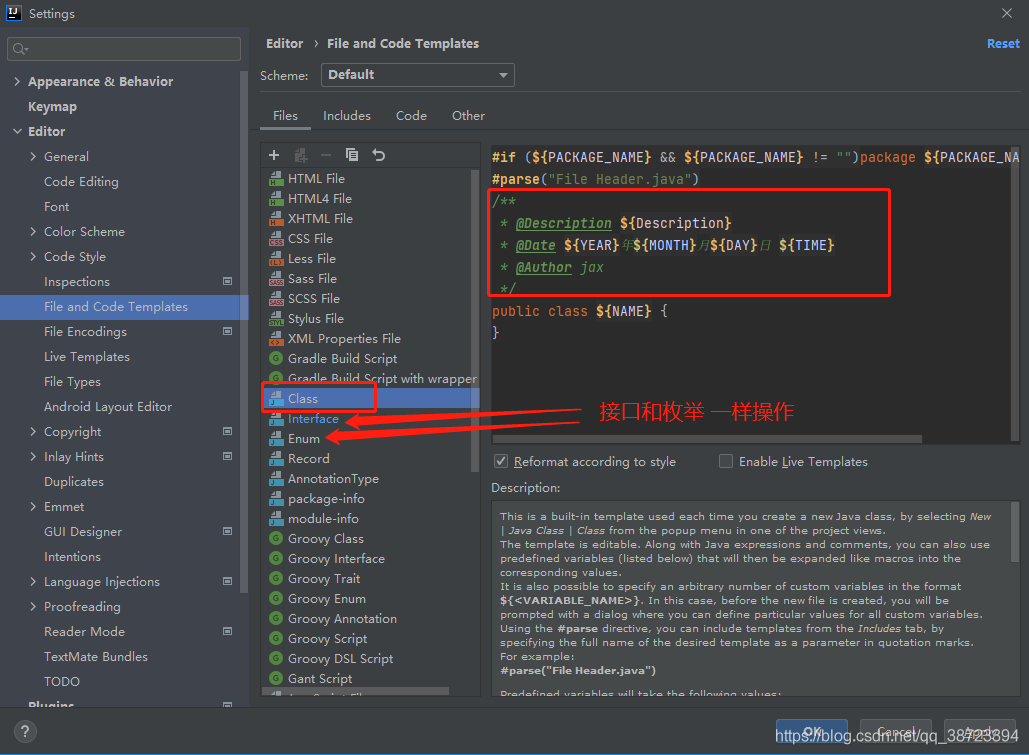Open the Intentions settings page
This screenshot has height=755, width=1029.
coord(72,556)
